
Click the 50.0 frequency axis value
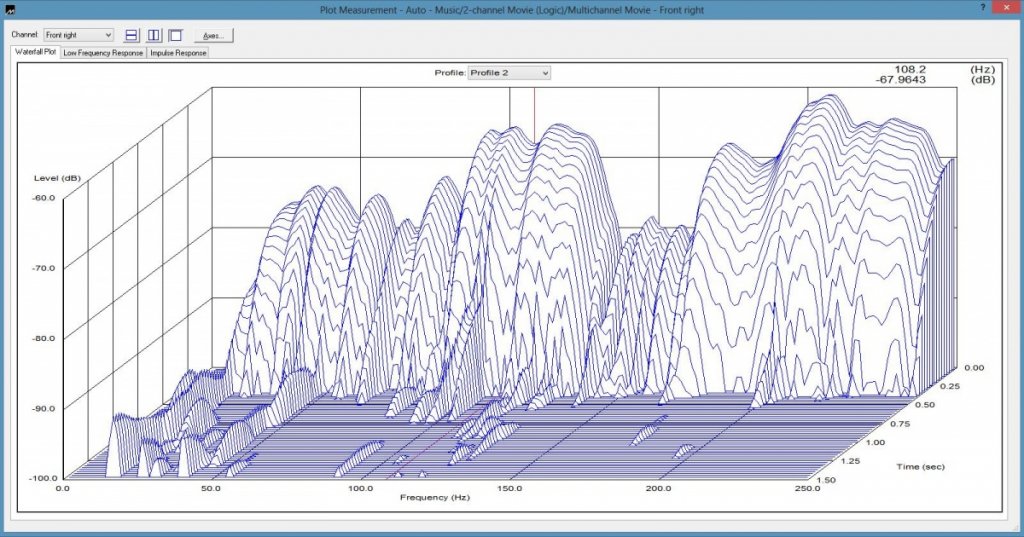(211, 488)
